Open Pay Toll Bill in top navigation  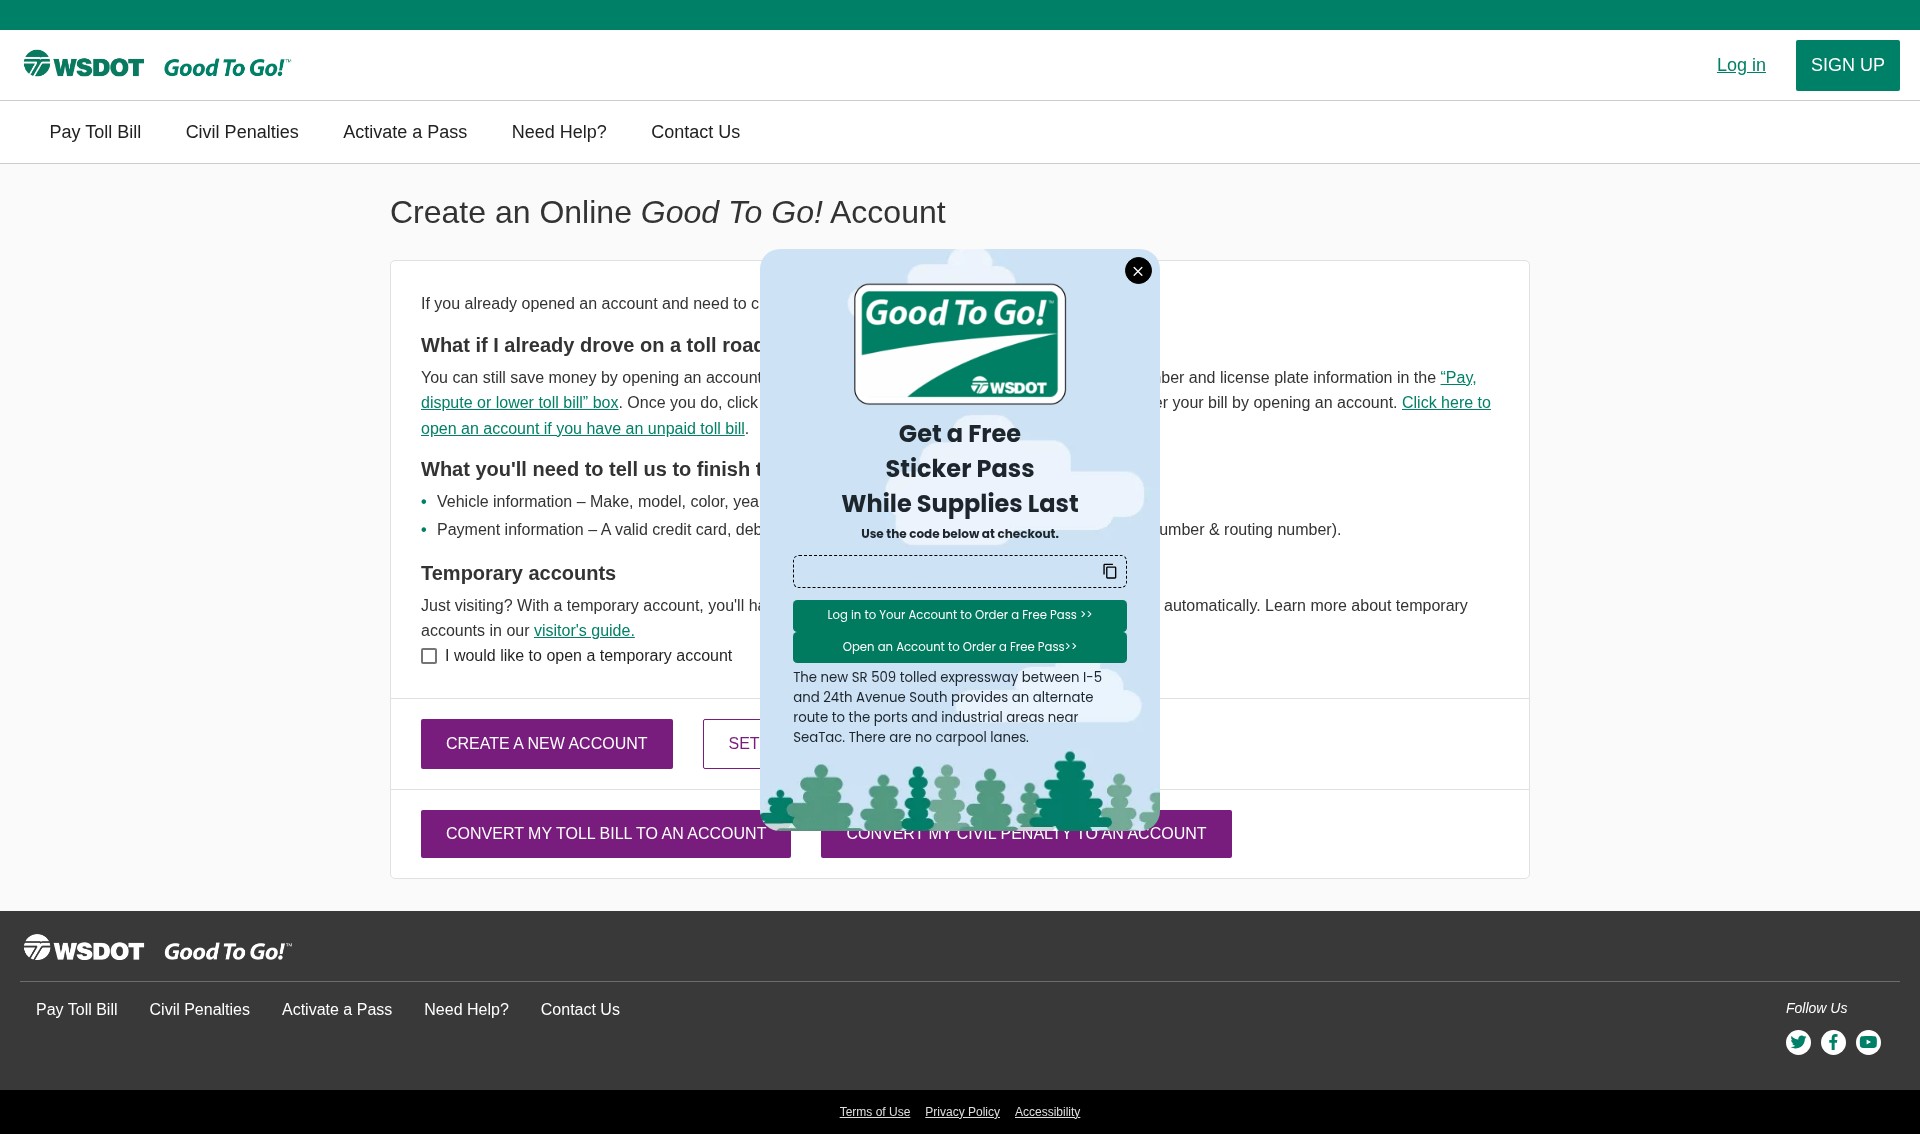point(95,132)
